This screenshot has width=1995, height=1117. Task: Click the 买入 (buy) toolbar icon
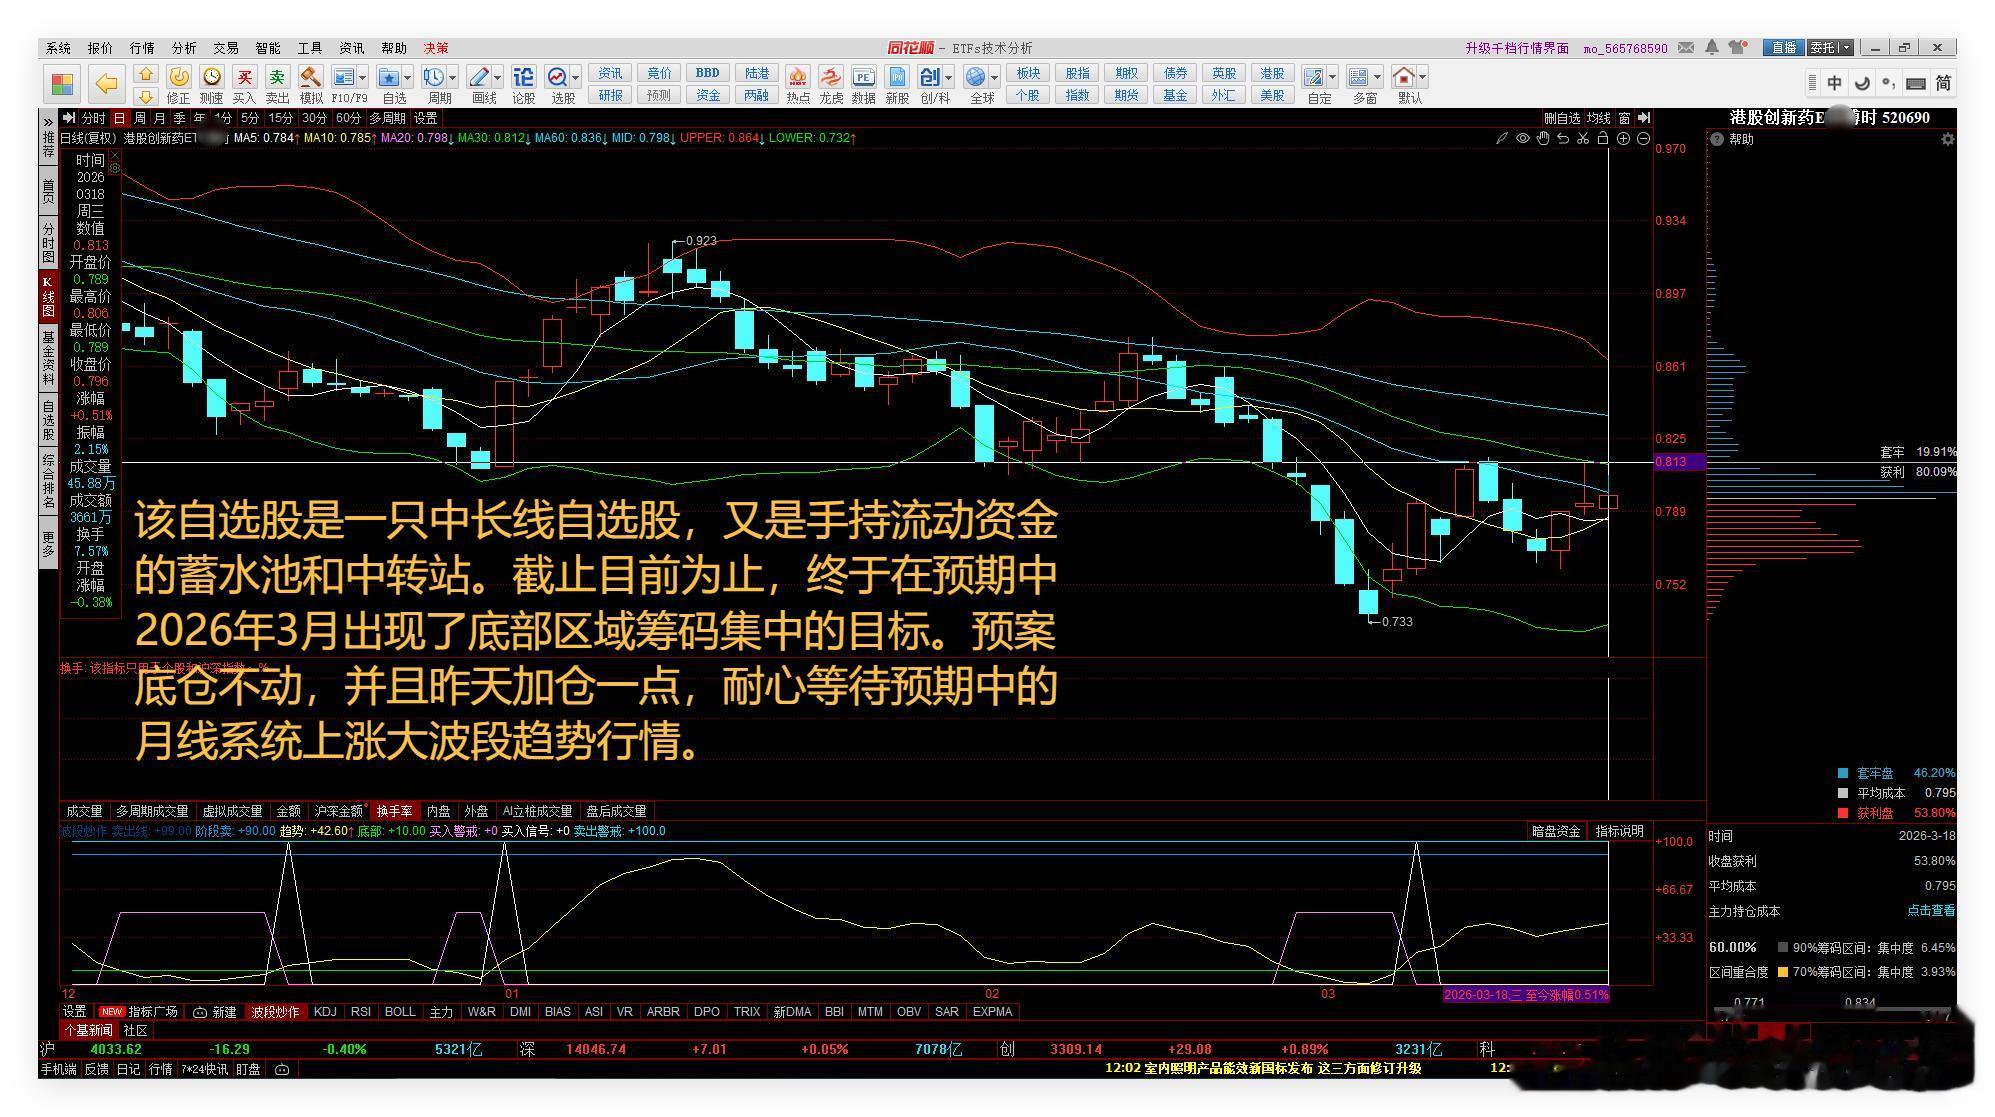(x=244, y=78)
